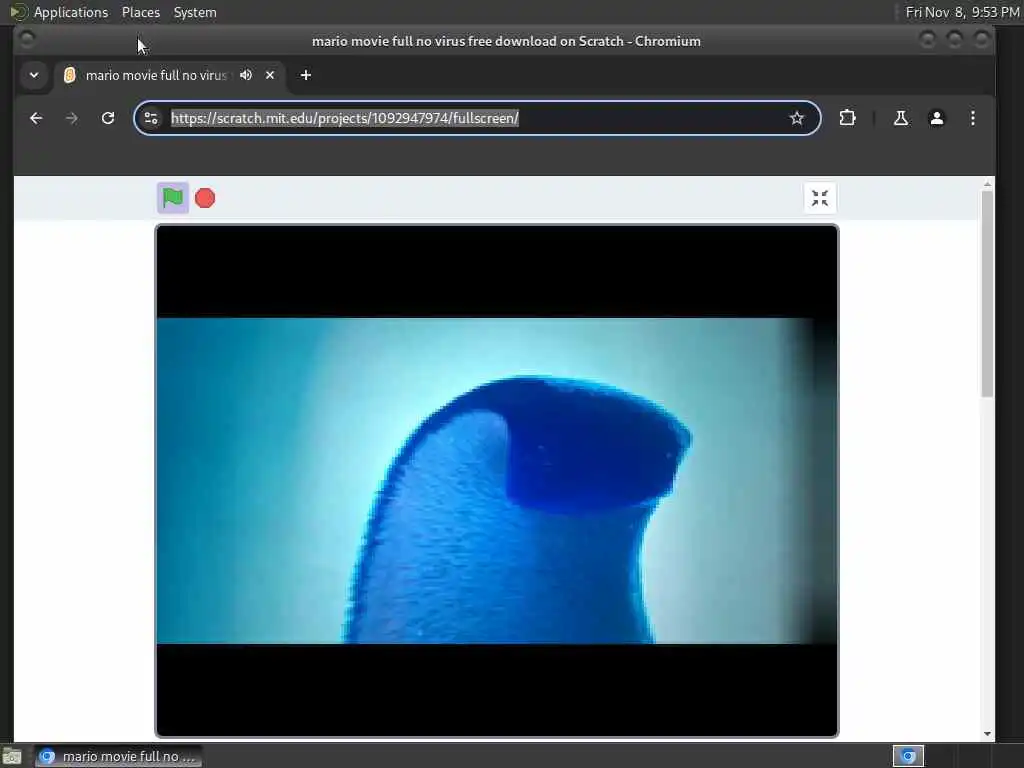1024x768 pixels.
Task: Open the profile account icon
Action: (x=936, y=118)
